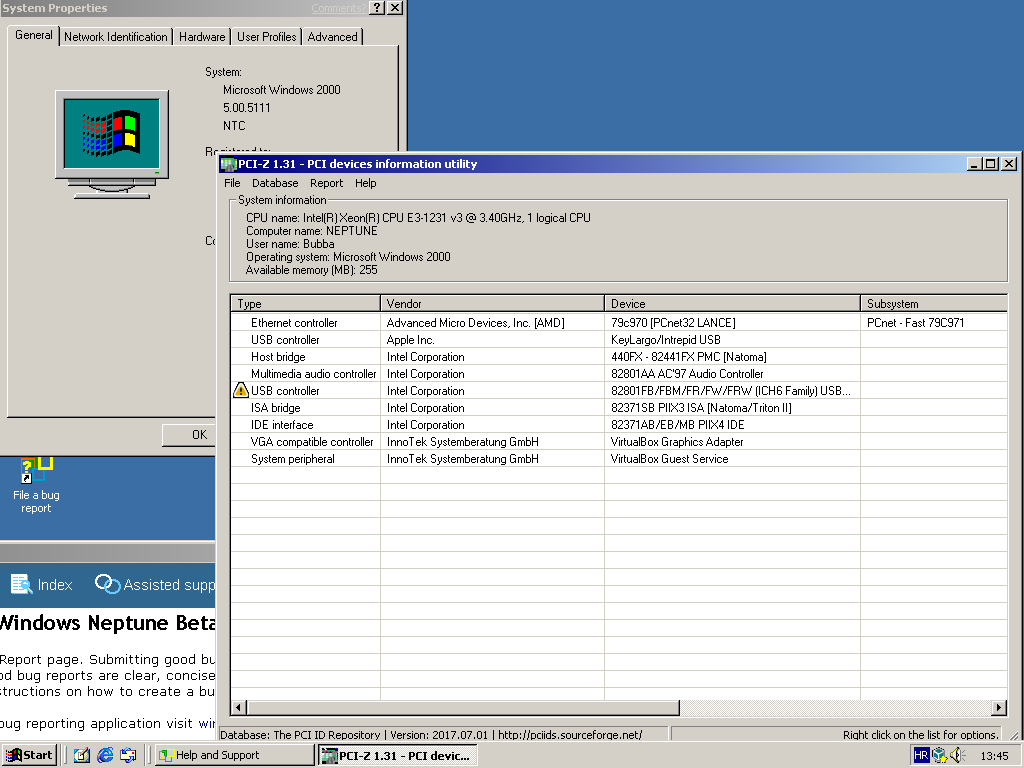Select the VirtualBox Graphics Adapter row
The image size is (1024, 768).
(x=677, y=442)
